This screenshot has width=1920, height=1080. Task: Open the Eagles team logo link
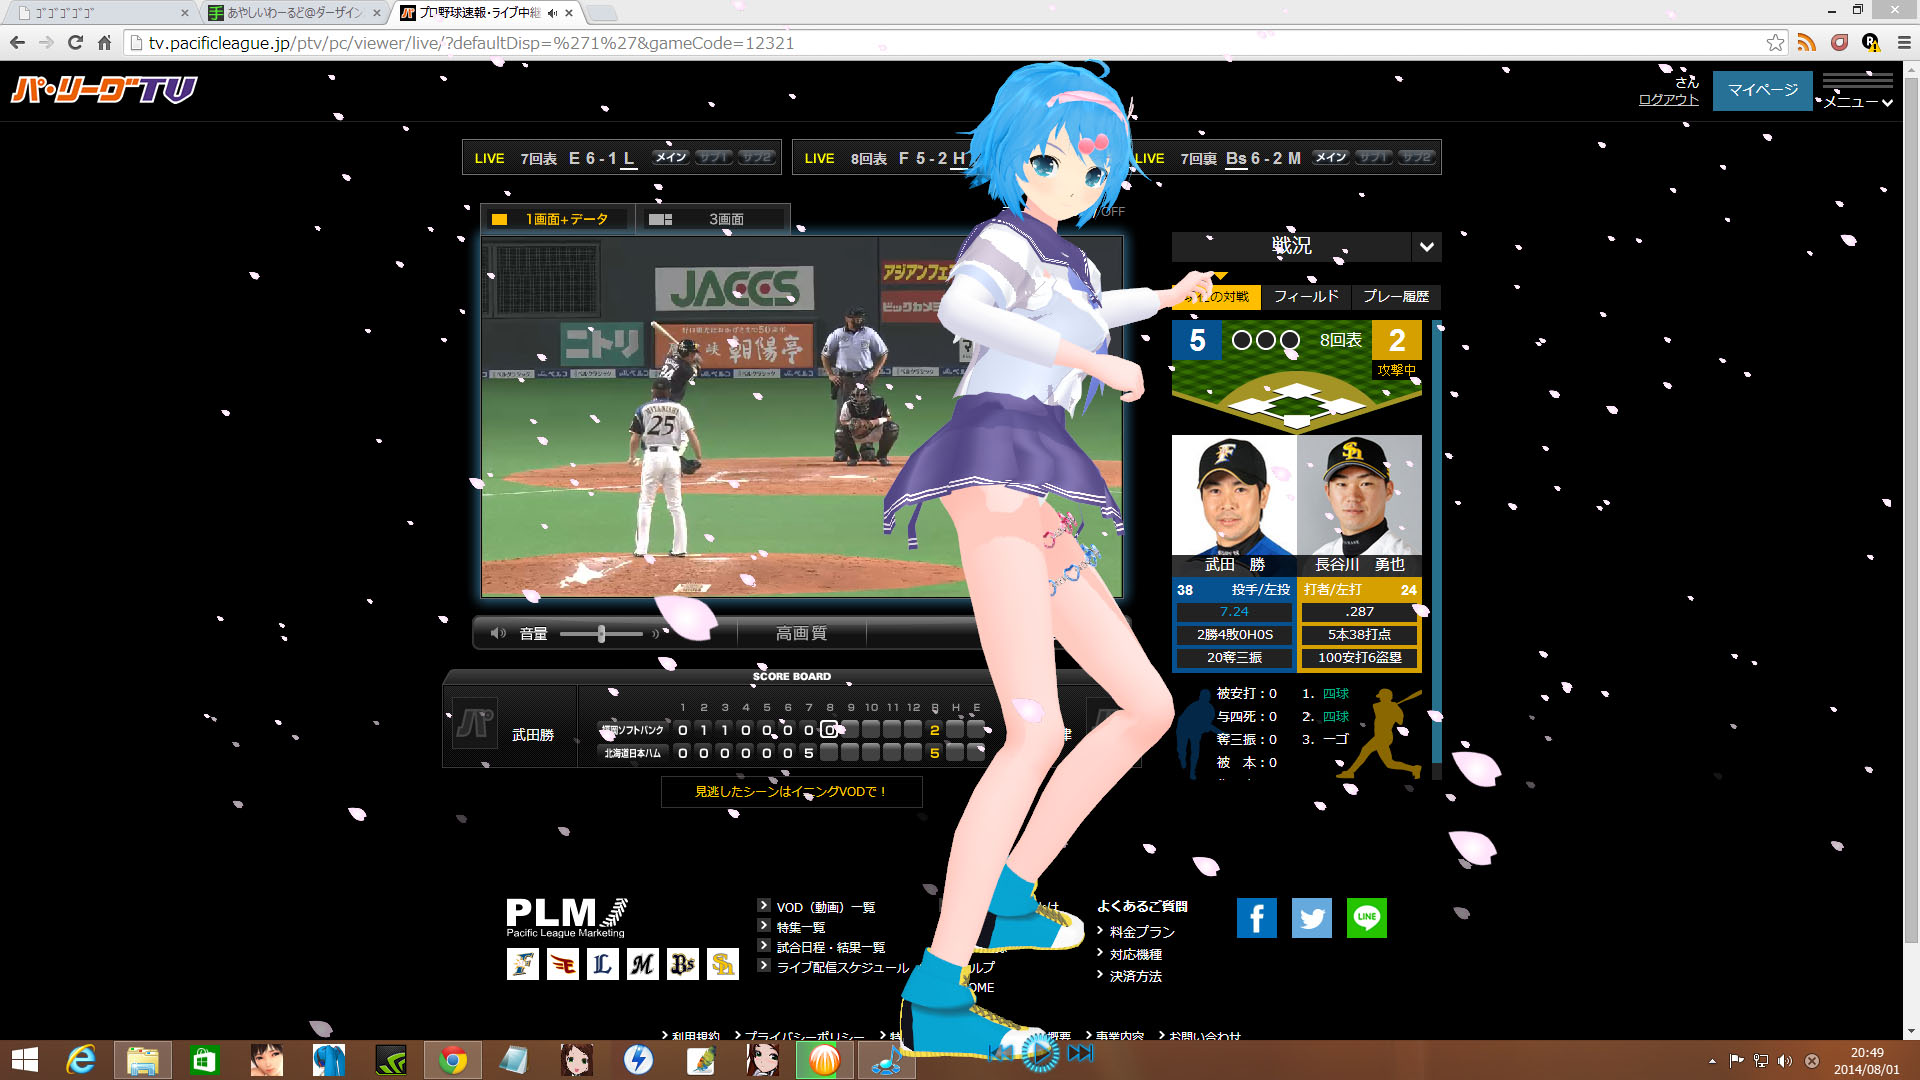coord(563,964)
